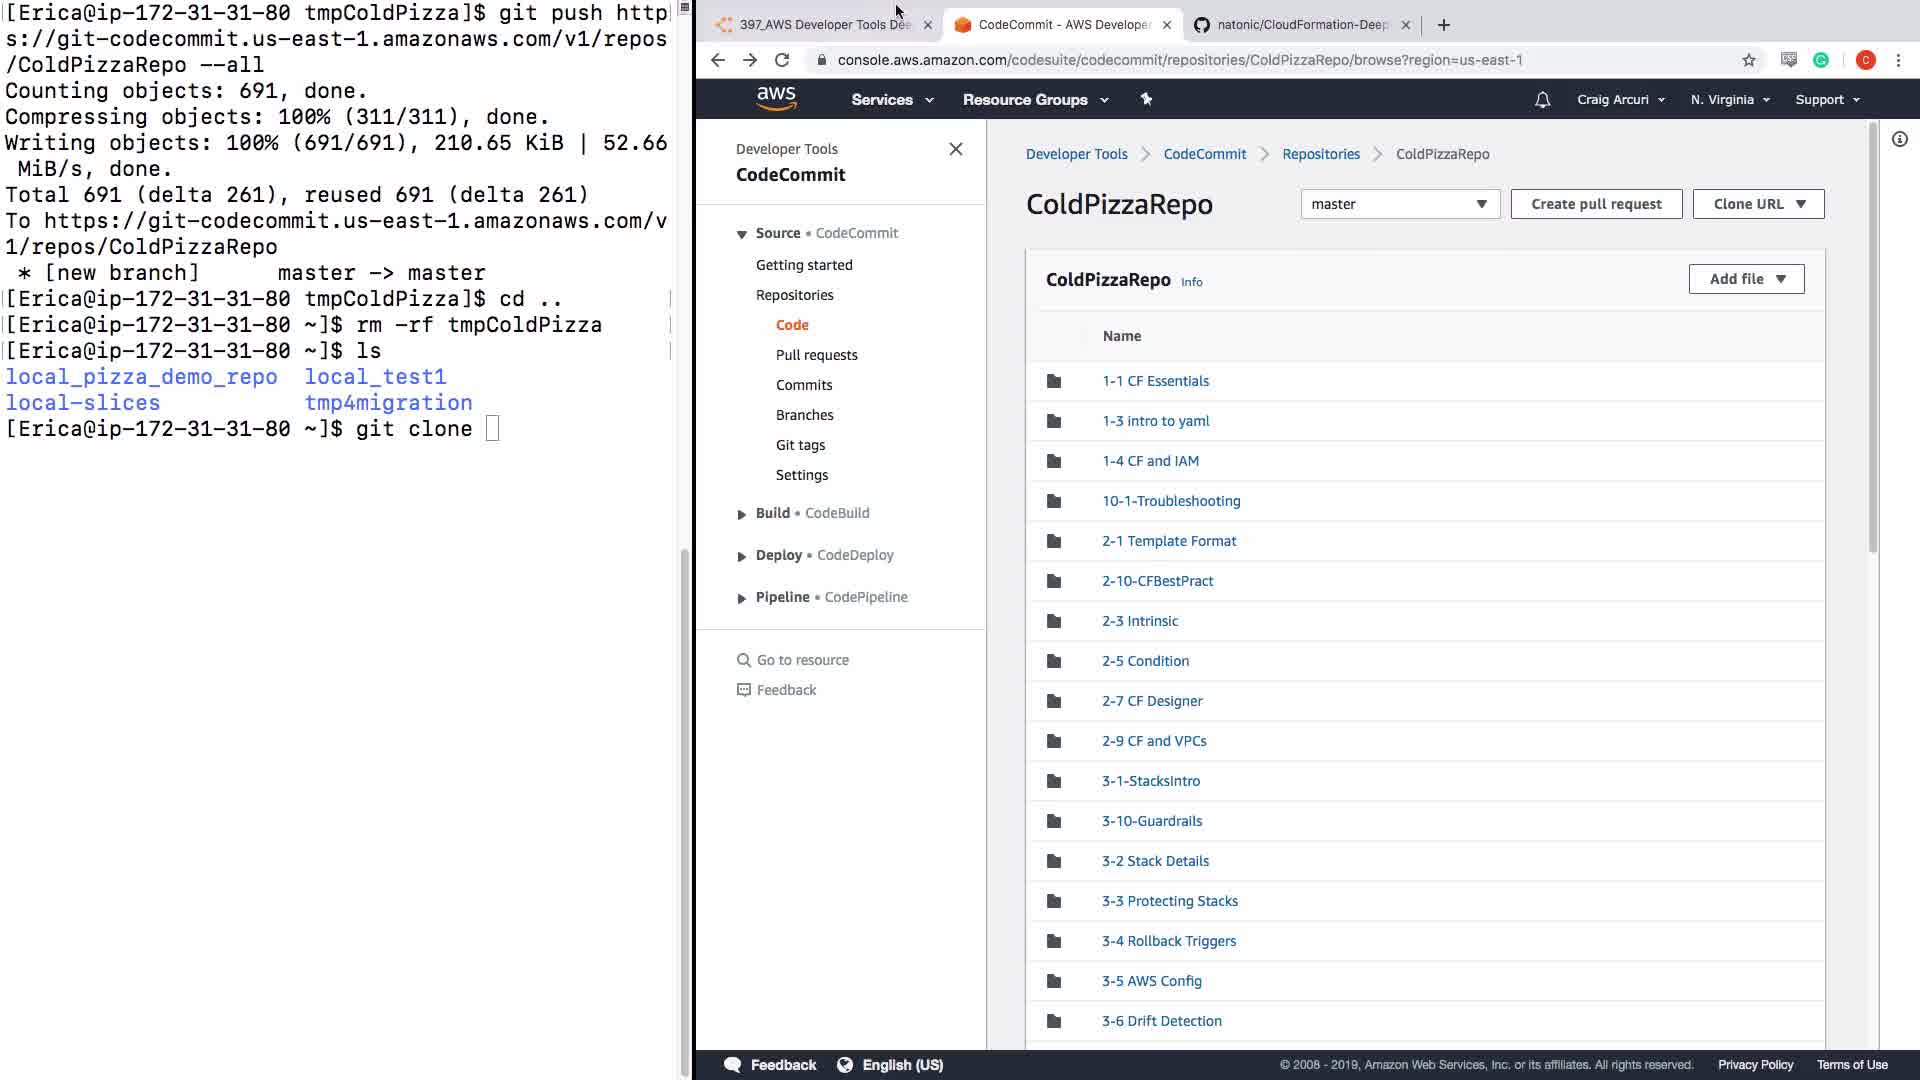Open a new browser tab with plus icon
The height and width of the screenshot is (1080, 1920).
pyautogui.click(x=1443, y=25)
